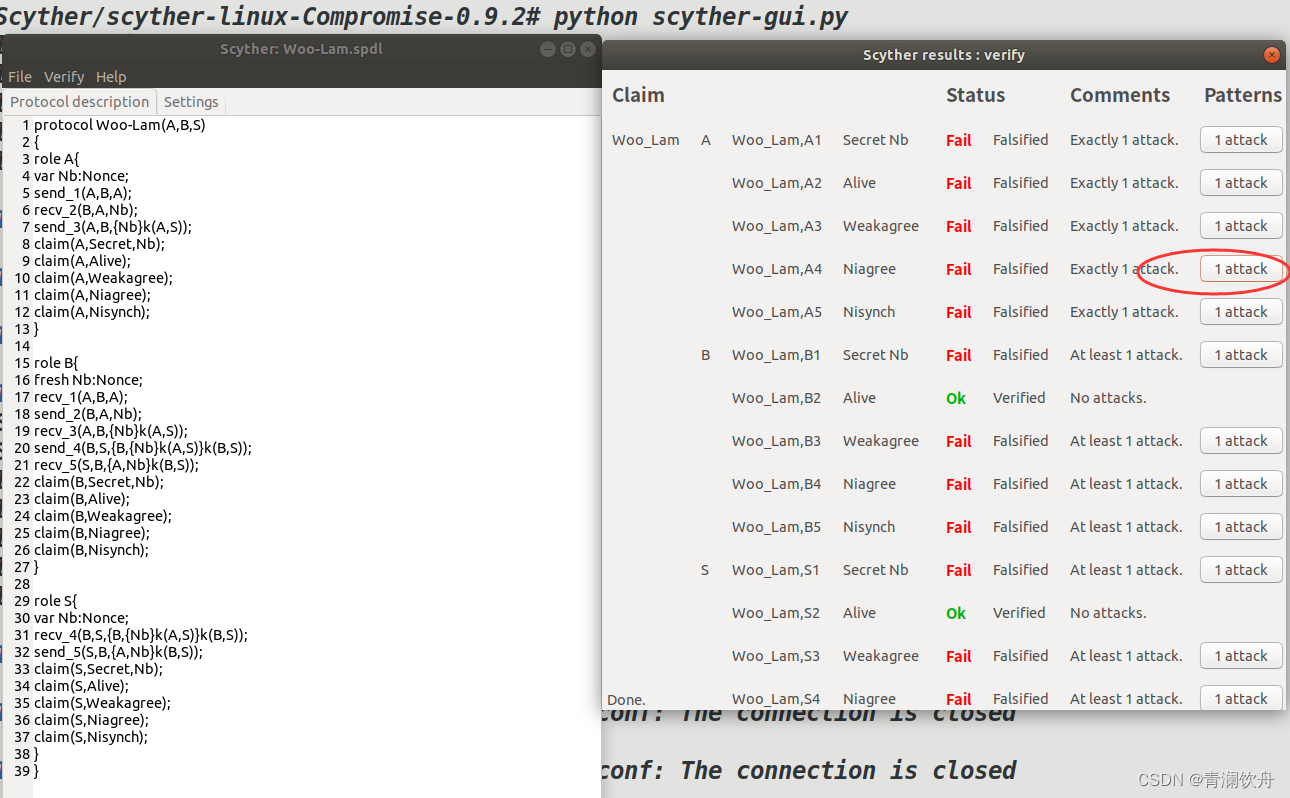
Task: Place cursor on 'protocol Woo-Lam(A,B,S)' line
Action: click(120, 125)
